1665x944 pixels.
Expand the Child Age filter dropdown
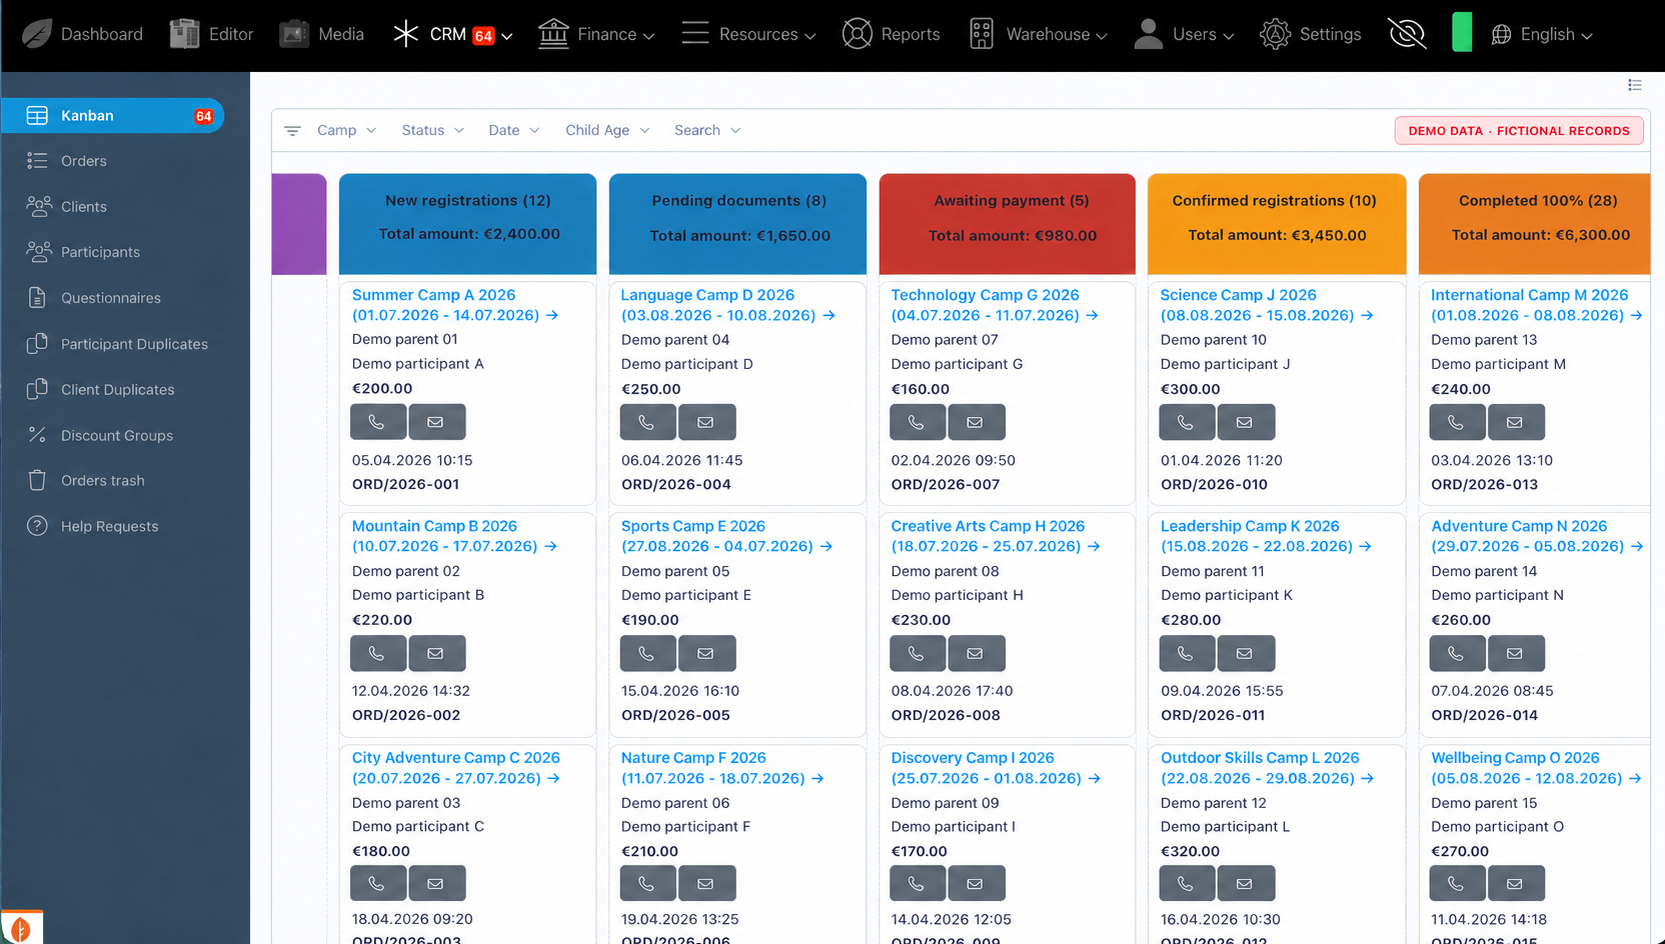(607, 131)
